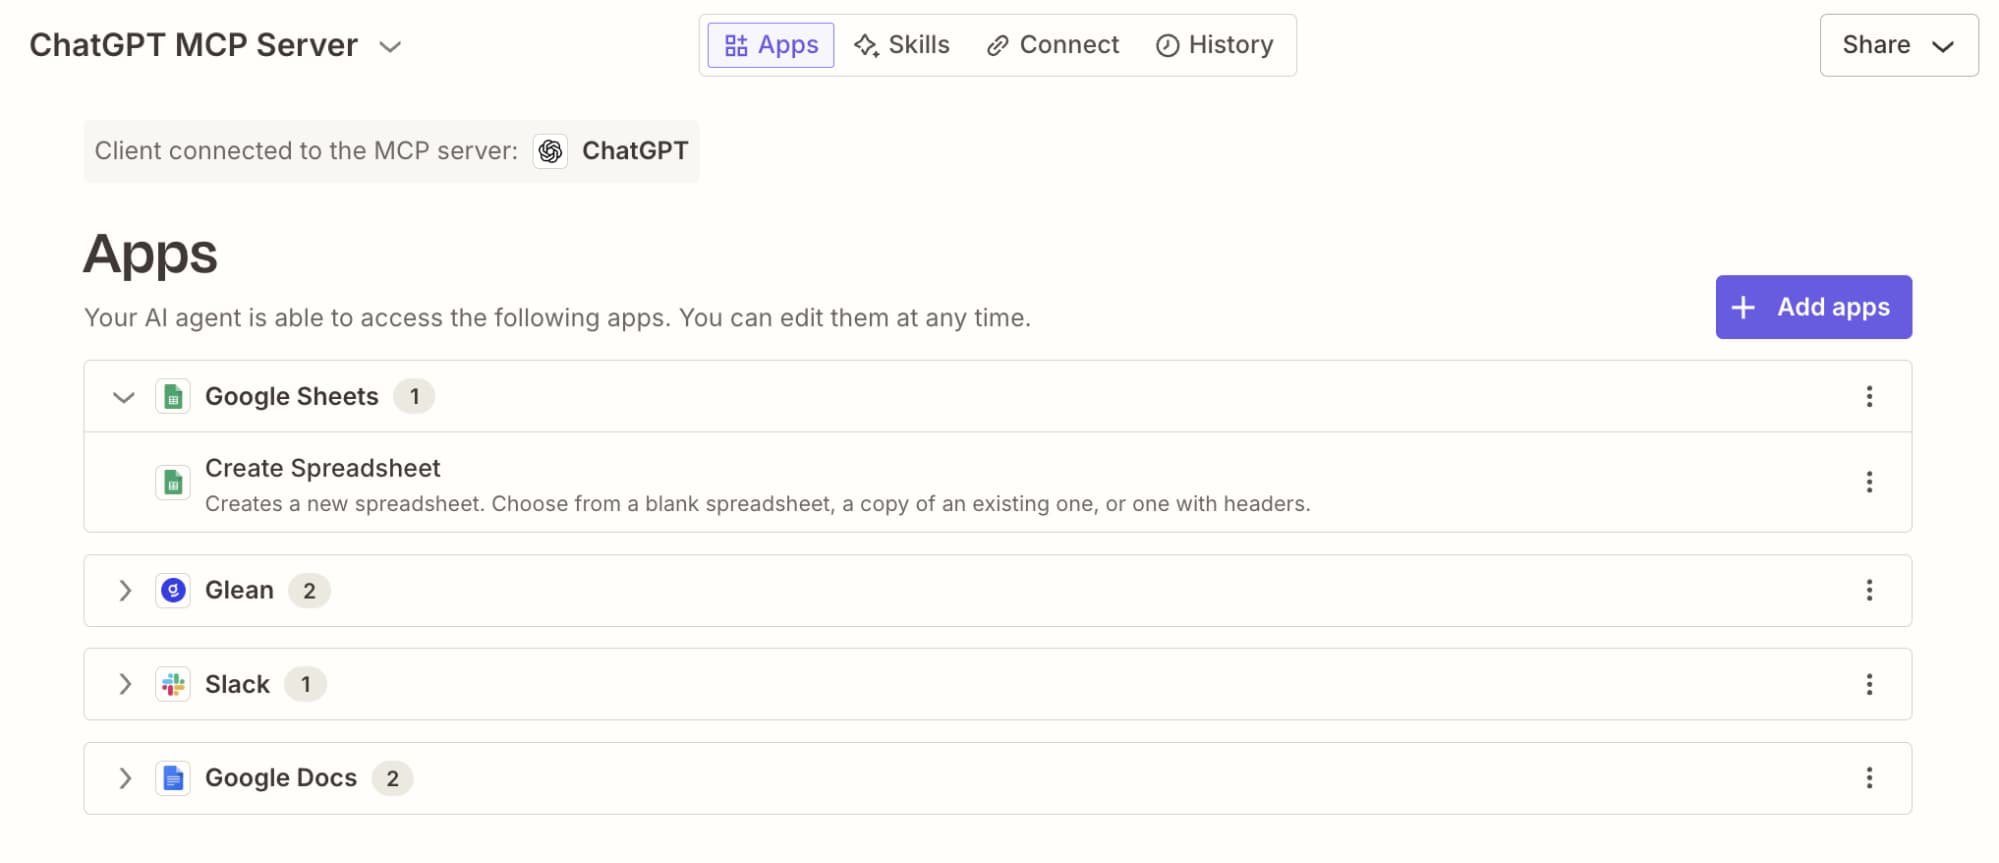Click the Slack app icon

click(x=173, y=685)
